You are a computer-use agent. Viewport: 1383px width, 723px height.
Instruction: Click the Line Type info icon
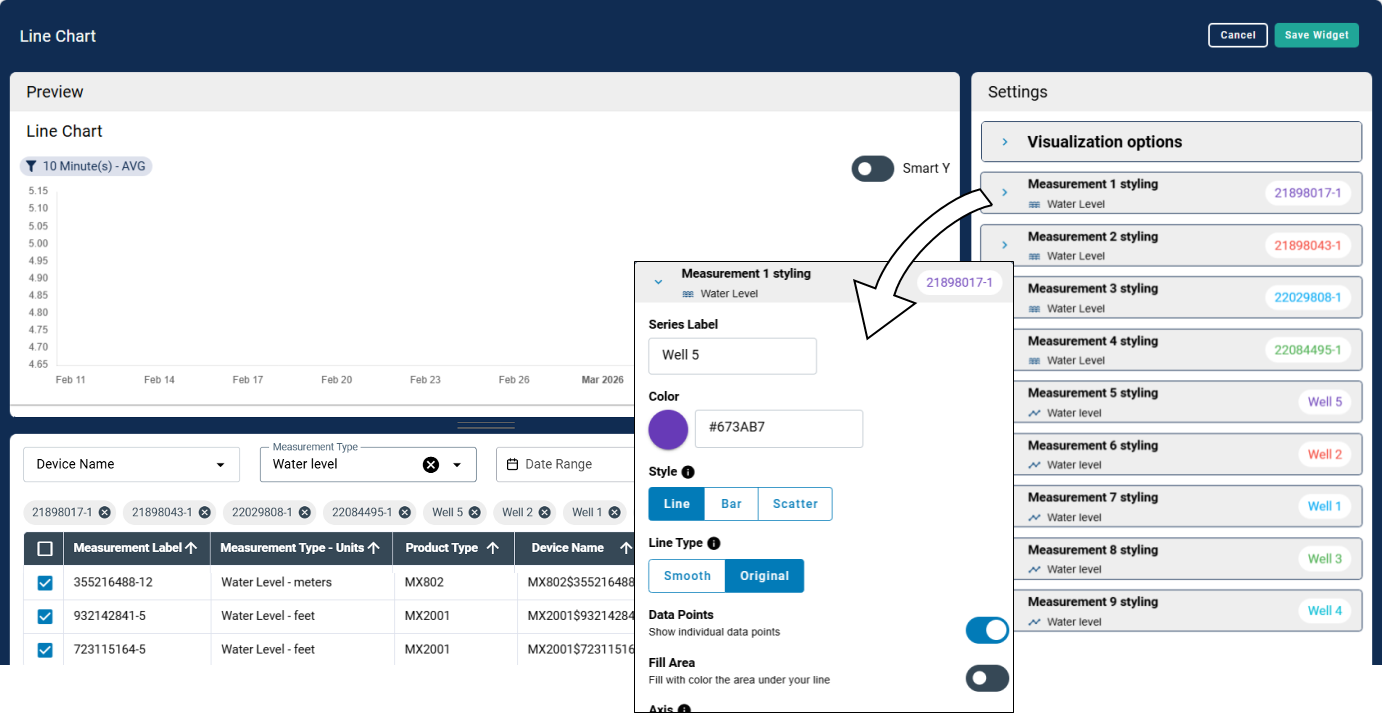click(x=713, y=544)
